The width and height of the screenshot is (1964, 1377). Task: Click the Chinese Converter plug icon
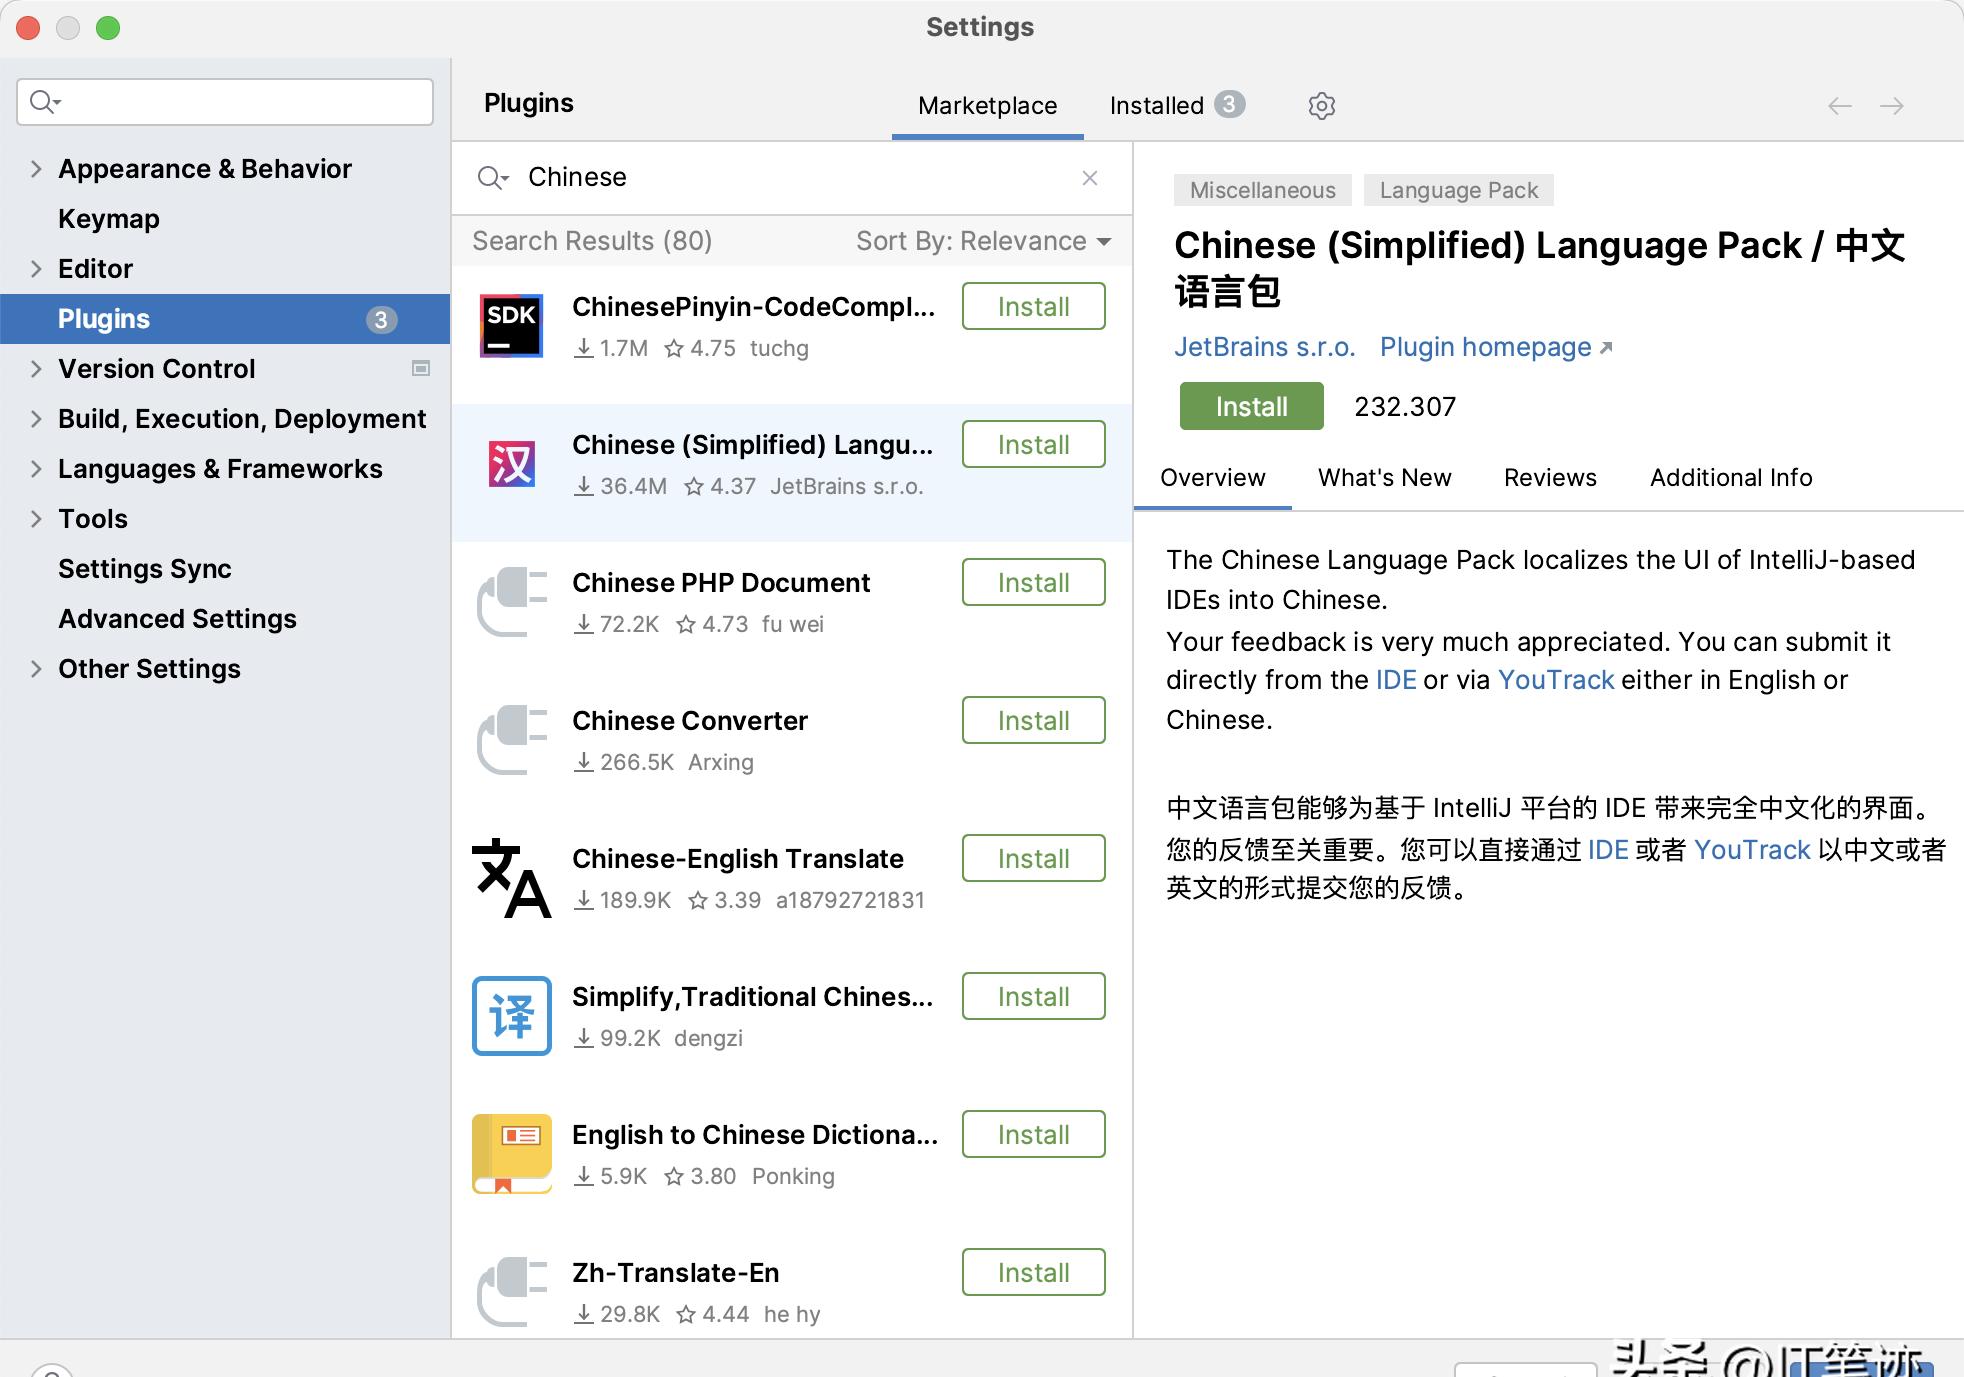tap(511, 740)
